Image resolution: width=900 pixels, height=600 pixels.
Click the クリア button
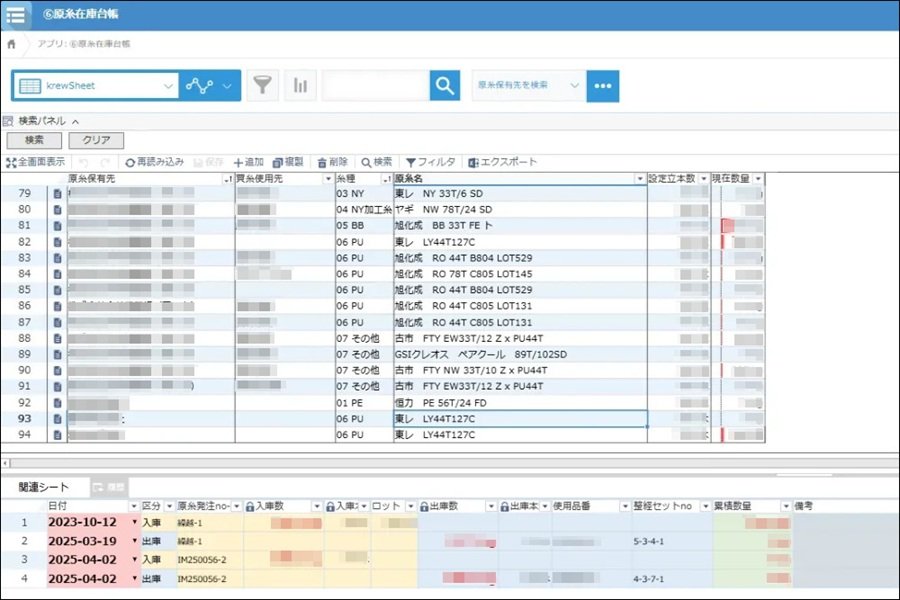click(96, 140)
